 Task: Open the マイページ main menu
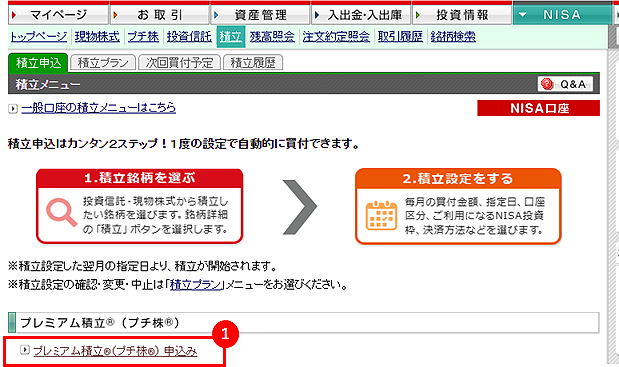pos(58,15)
